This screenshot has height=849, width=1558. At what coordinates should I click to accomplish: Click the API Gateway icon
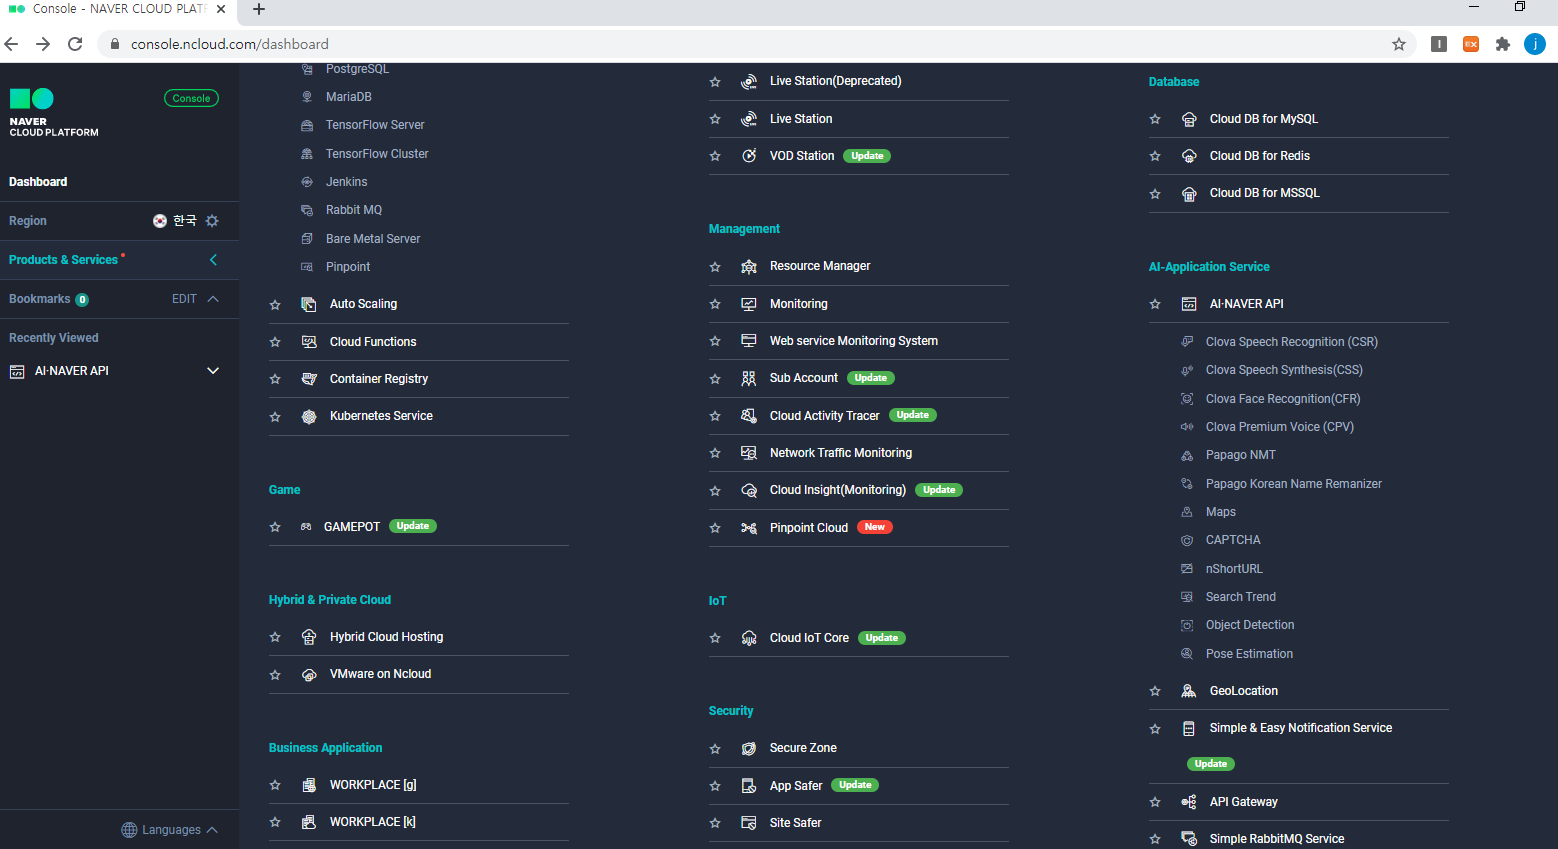(1189, 802)
